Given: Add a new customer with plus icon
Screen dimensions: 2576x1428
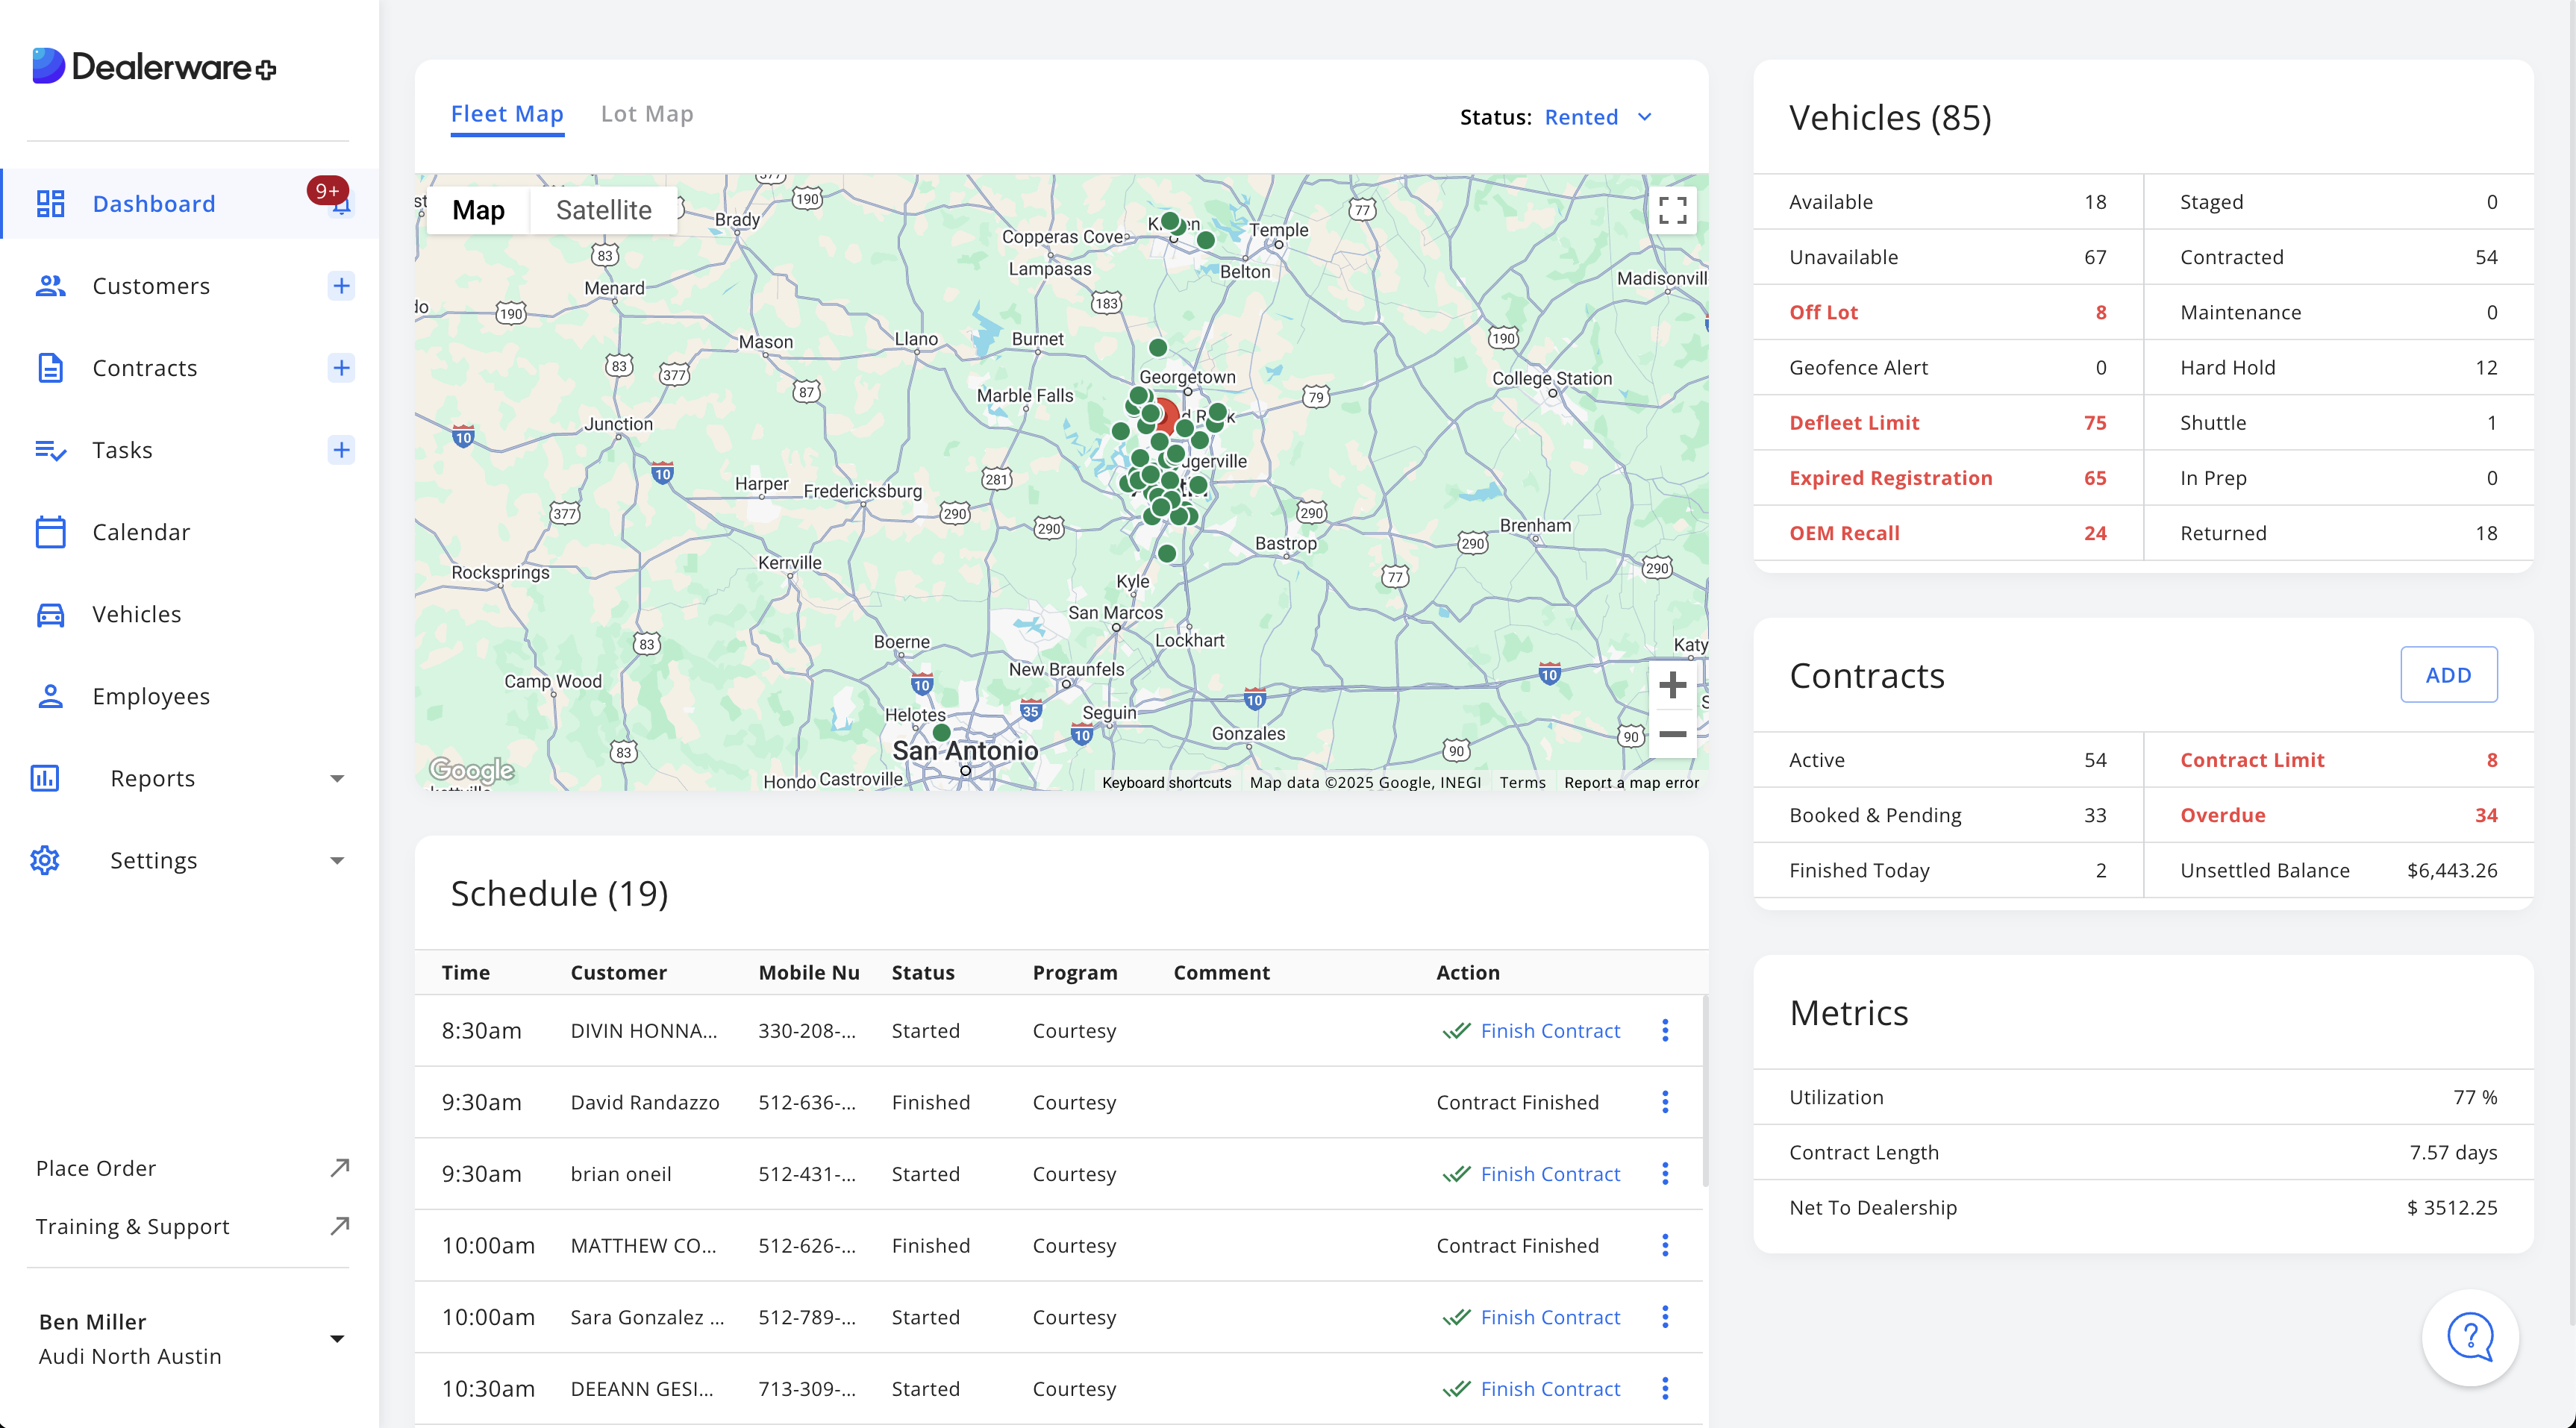Looking at the screenshot, I should coord(341,286).
